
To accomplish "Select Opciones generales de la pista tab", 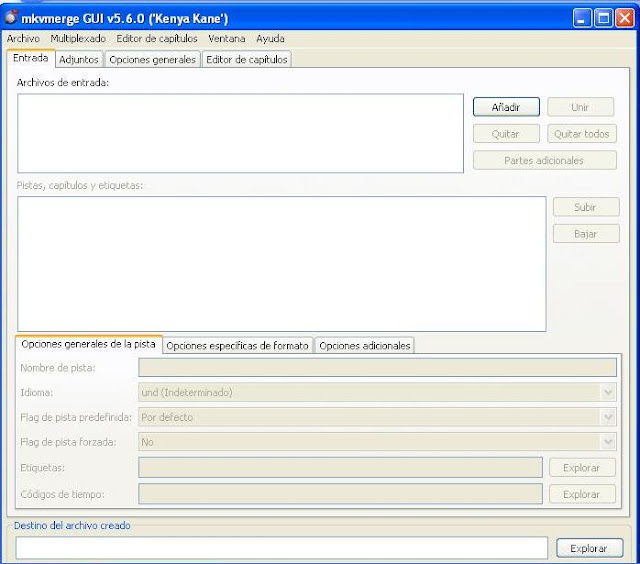I will coord(89,344).
